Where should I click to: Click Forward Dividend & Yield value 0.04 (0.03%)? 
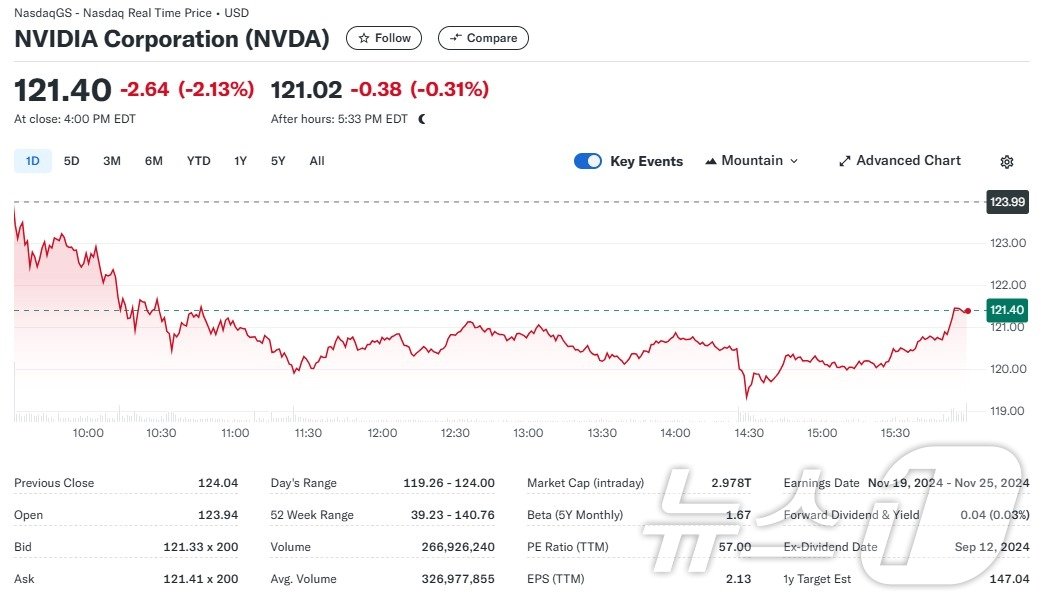point(995,515)
